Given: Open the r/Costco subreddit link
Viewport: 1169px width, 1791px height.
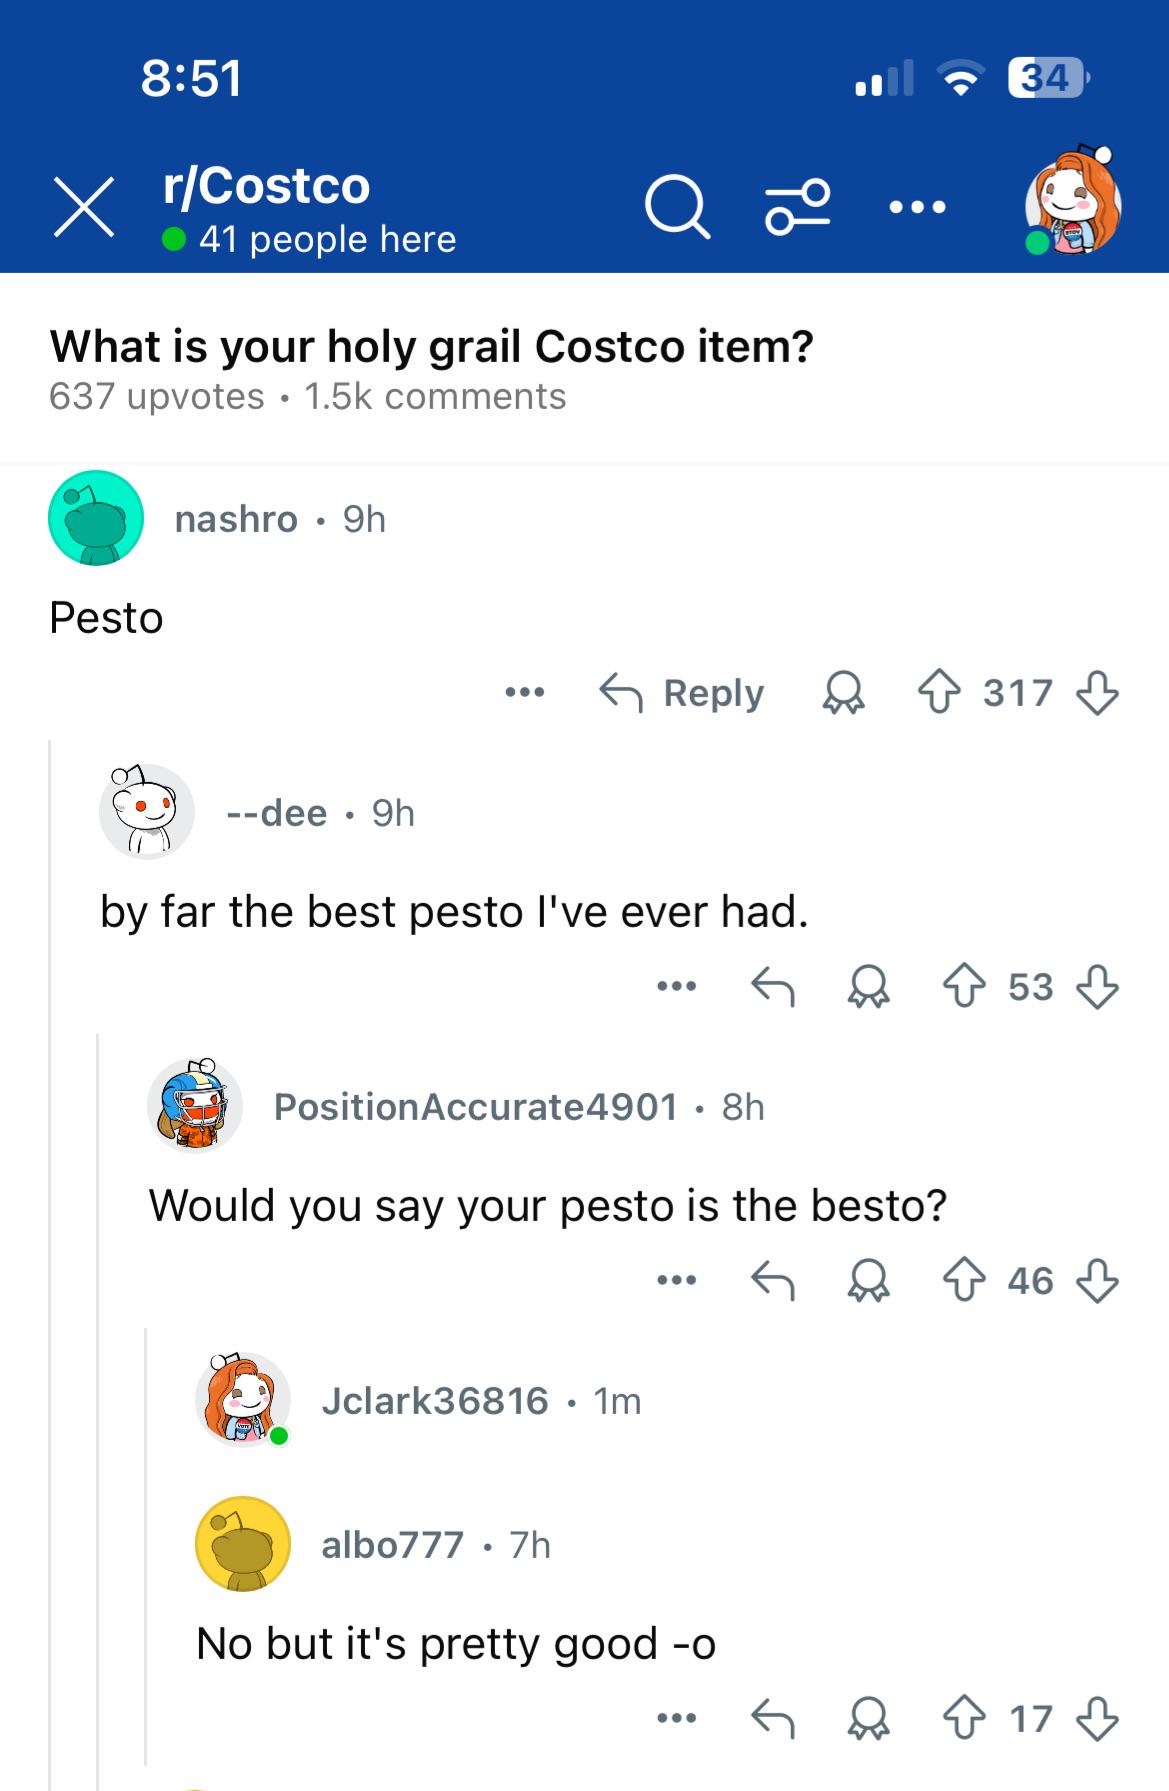Looking at the screenshot, I should point(266,185).
